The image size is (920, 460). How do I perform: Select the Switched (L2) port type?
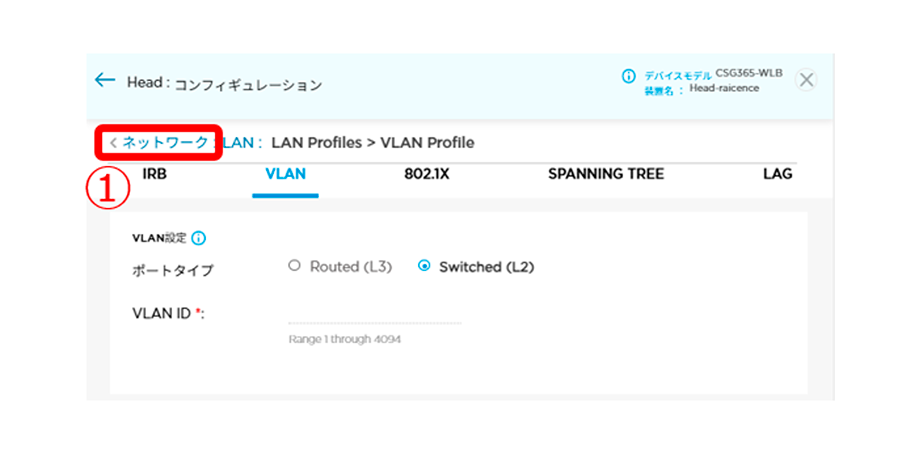pos(424,266)
